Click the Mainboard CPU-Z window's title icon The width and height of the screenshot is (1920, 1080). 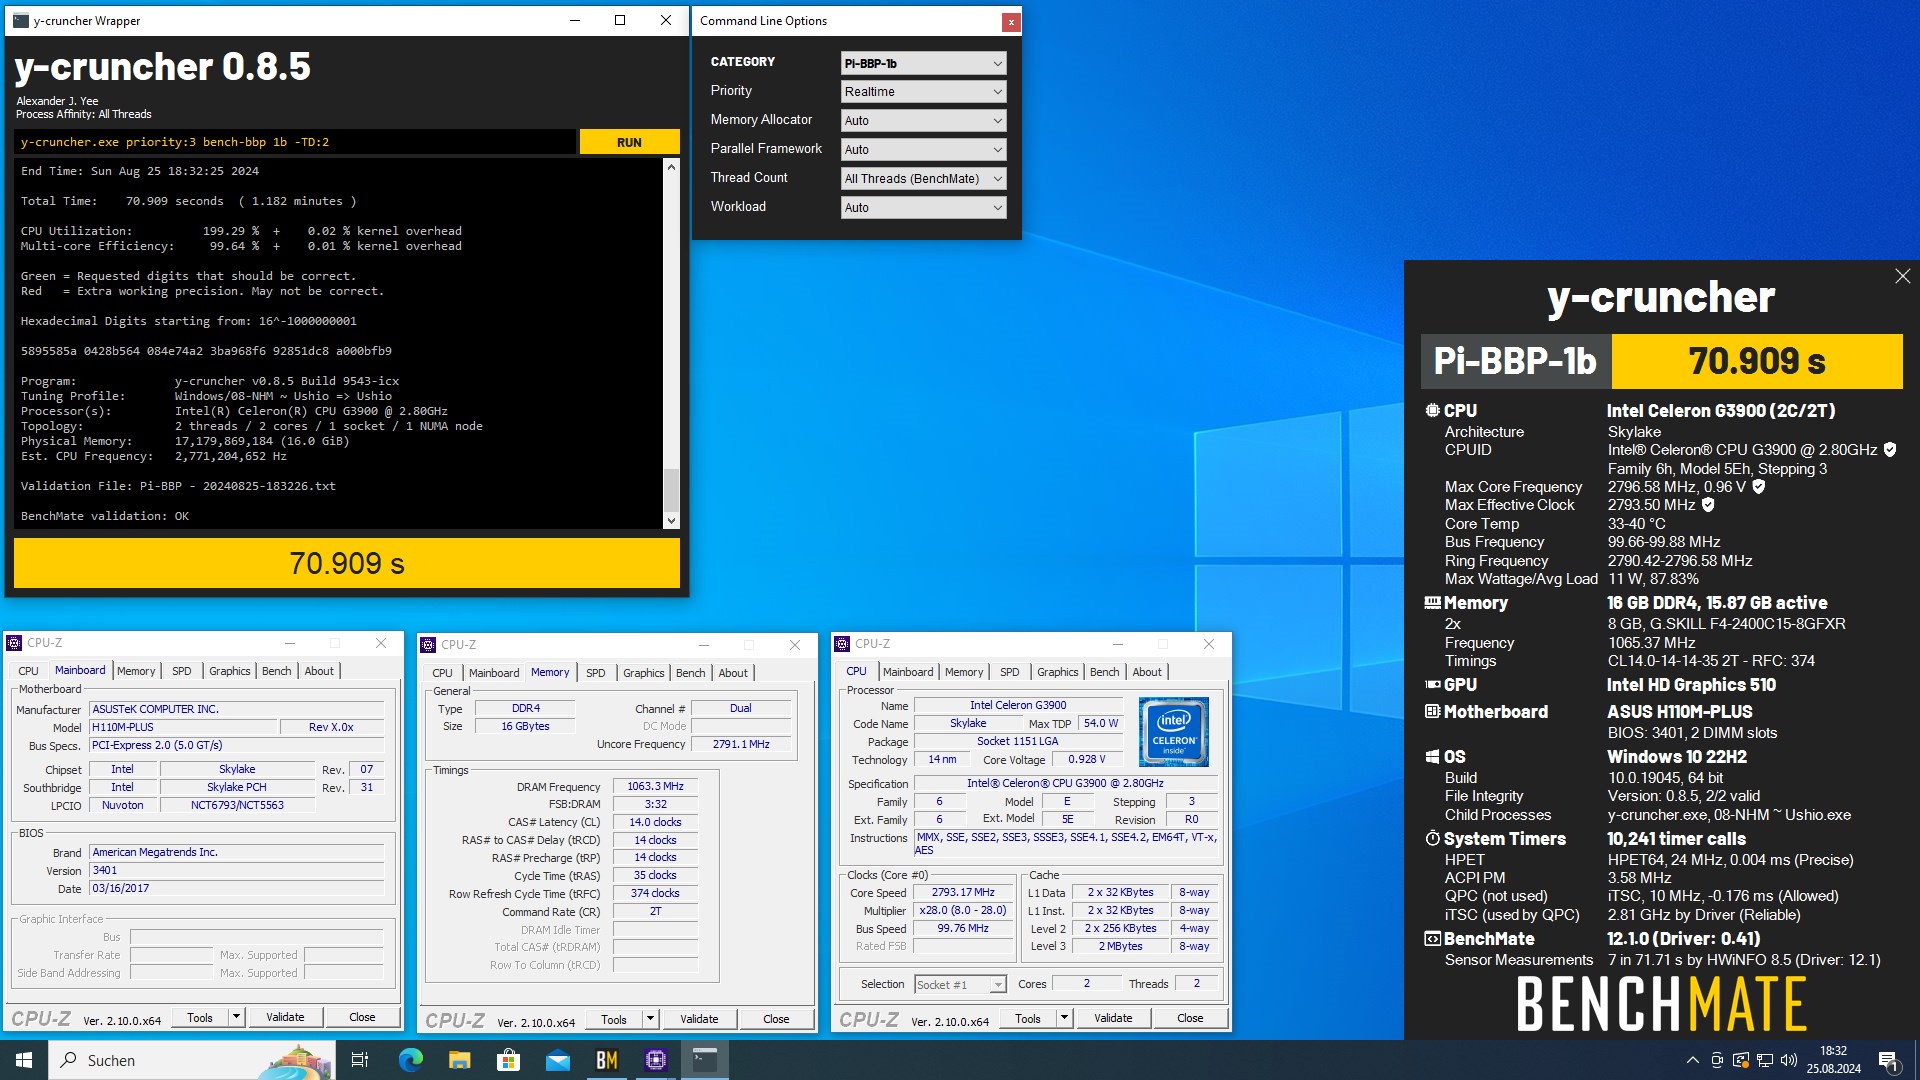(x=14, y=643)
